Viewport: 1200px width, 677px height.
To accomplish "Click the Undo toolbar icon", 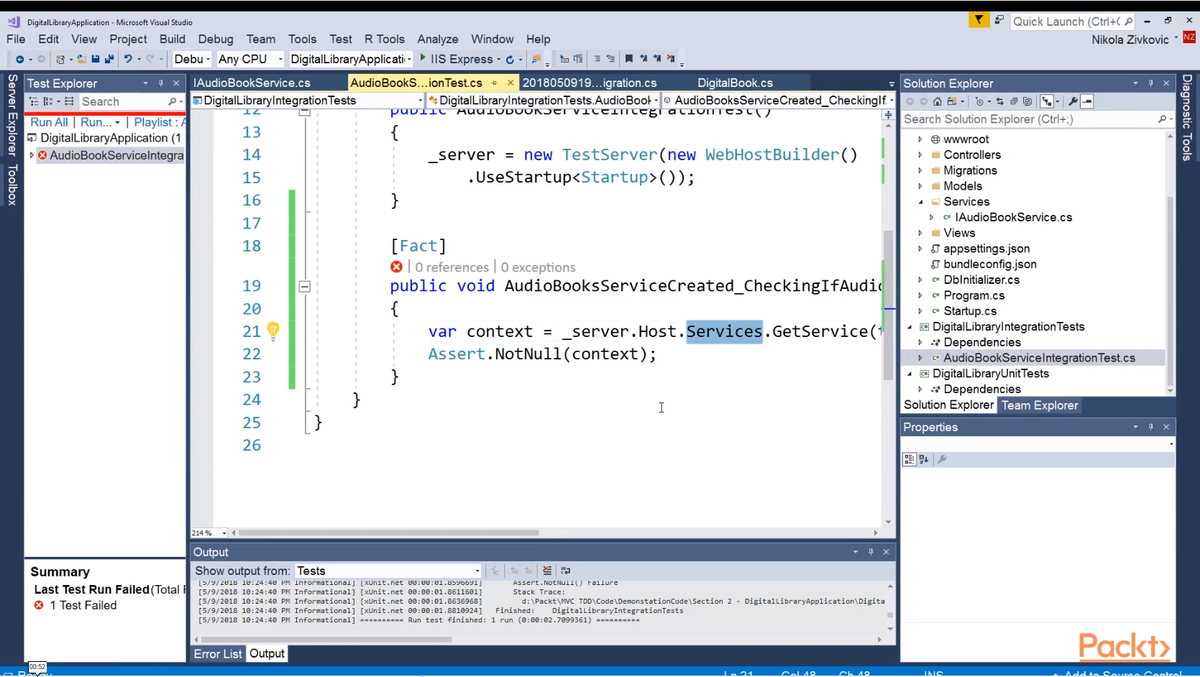I will click(128, 59).
